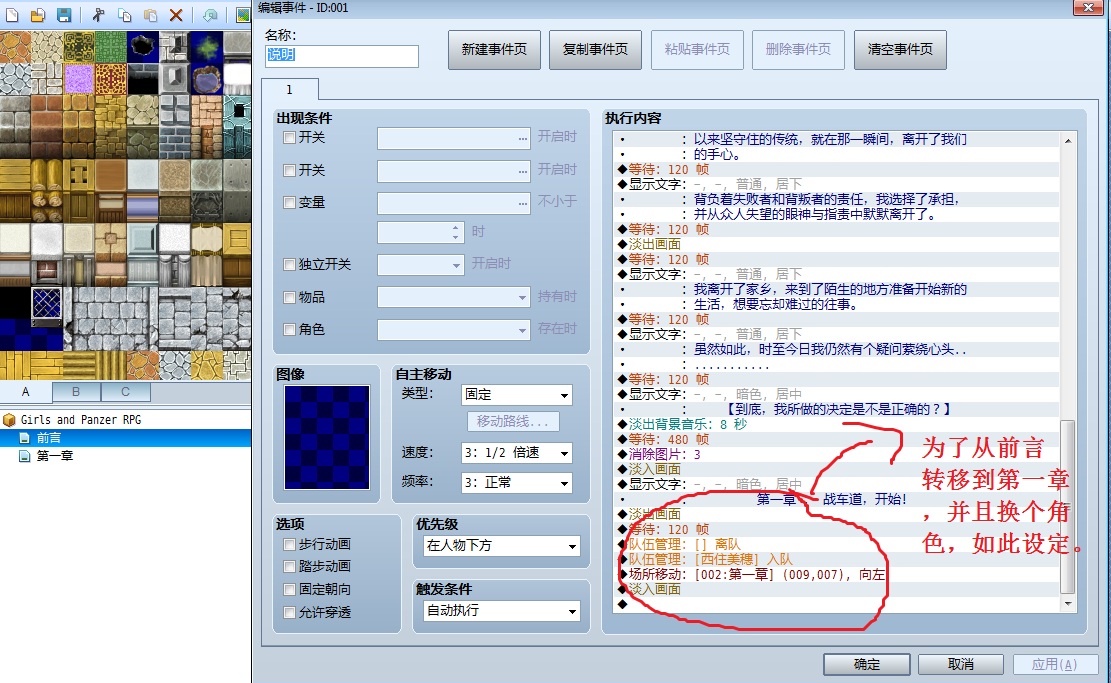
Task: Open the 触发条件 dropdown showing 自动执行
Action: click(x=502, y=611)
